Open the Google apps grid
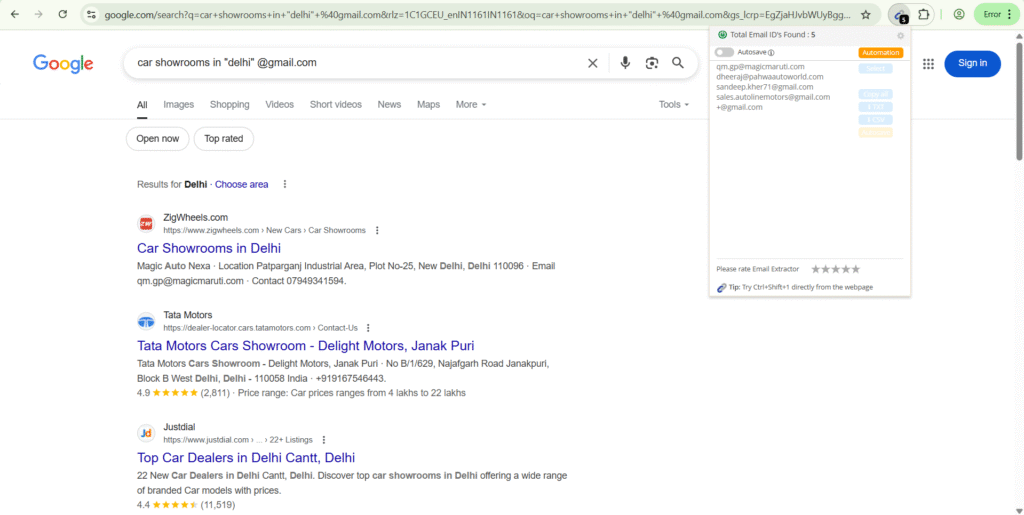 coord(928,63)
